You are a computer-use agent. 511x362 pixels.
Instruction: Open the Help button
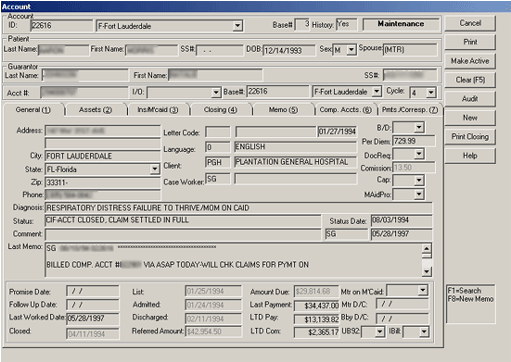[470, 156]
